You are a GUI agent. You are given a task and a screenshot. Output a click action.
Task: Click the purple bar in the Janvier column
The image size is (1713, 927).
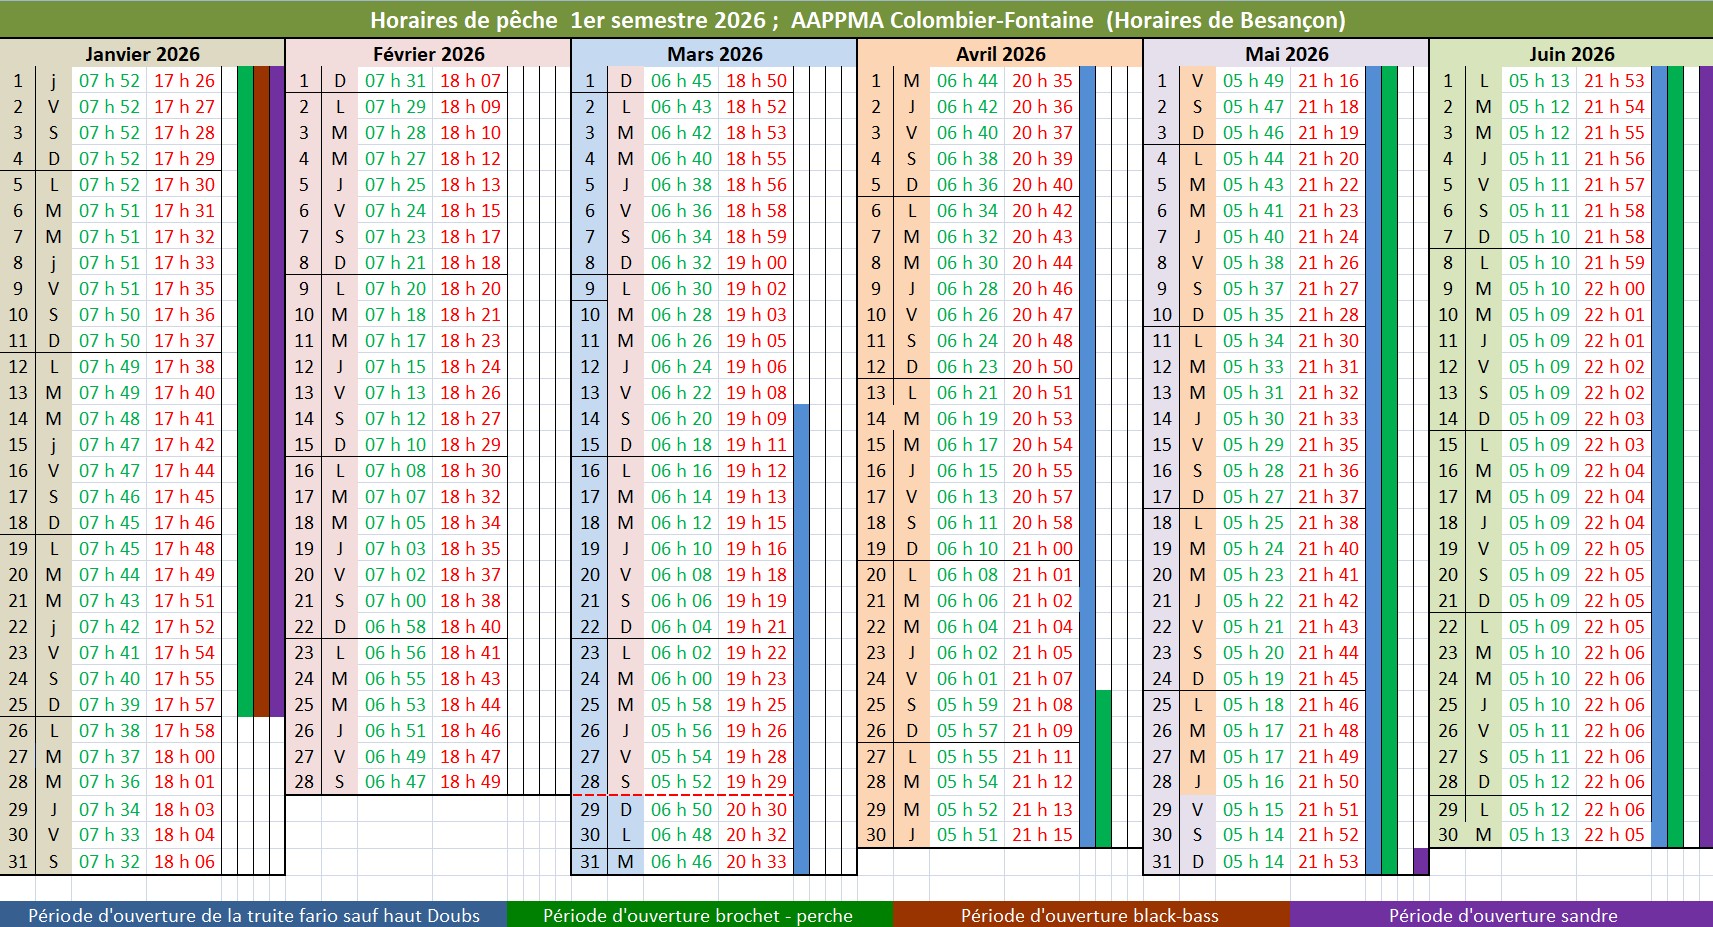pyautogui.click(x=277, y=390)
